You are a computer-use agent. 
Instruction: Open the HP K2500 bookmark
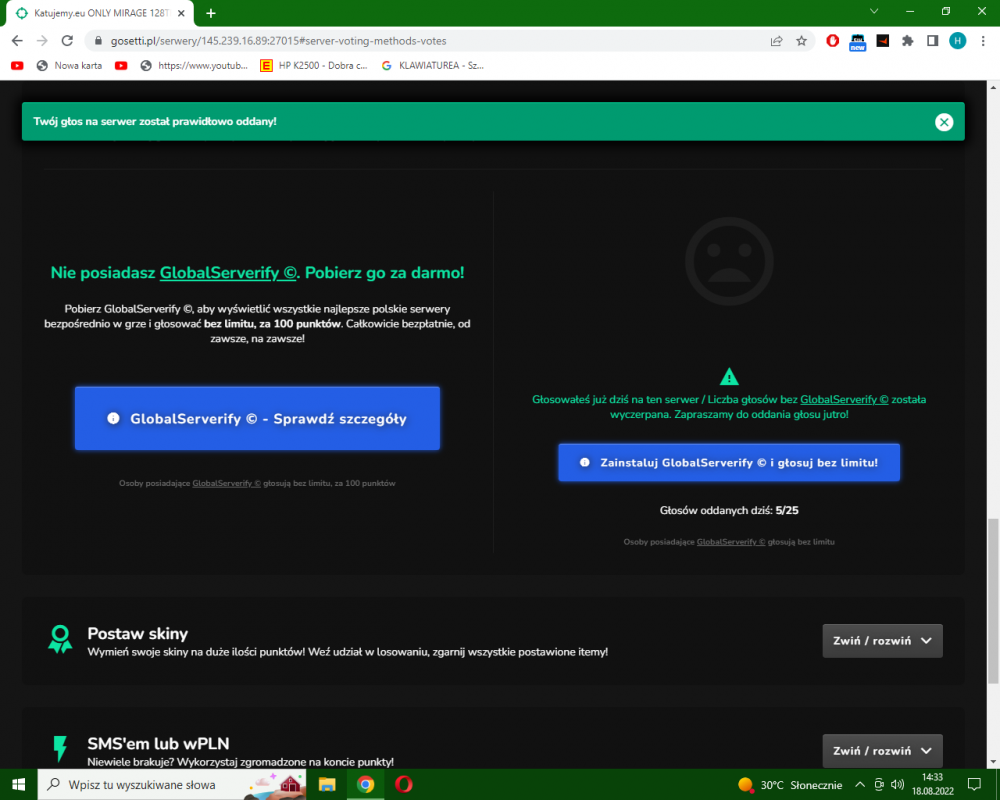pos(314,65)
